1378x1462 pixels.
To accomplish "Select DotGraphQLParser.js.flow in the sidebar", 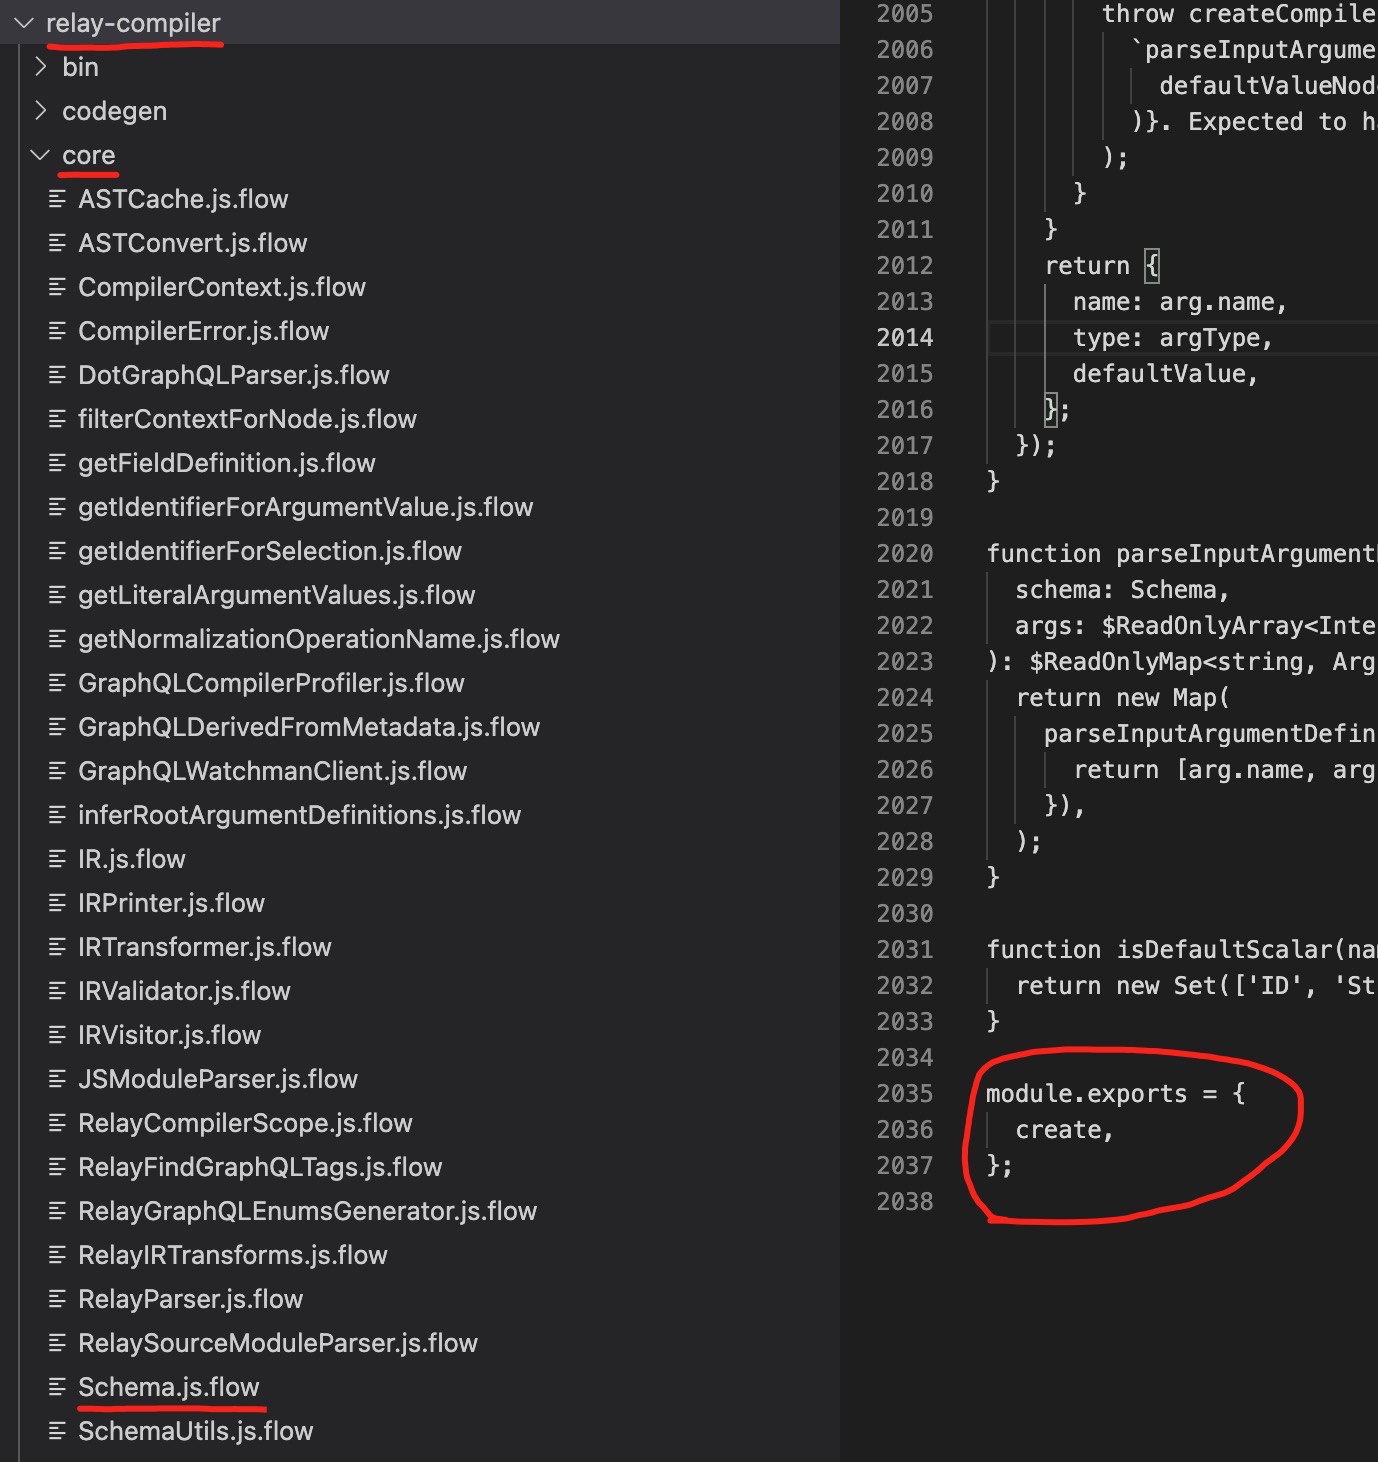I will pos(234,375).
